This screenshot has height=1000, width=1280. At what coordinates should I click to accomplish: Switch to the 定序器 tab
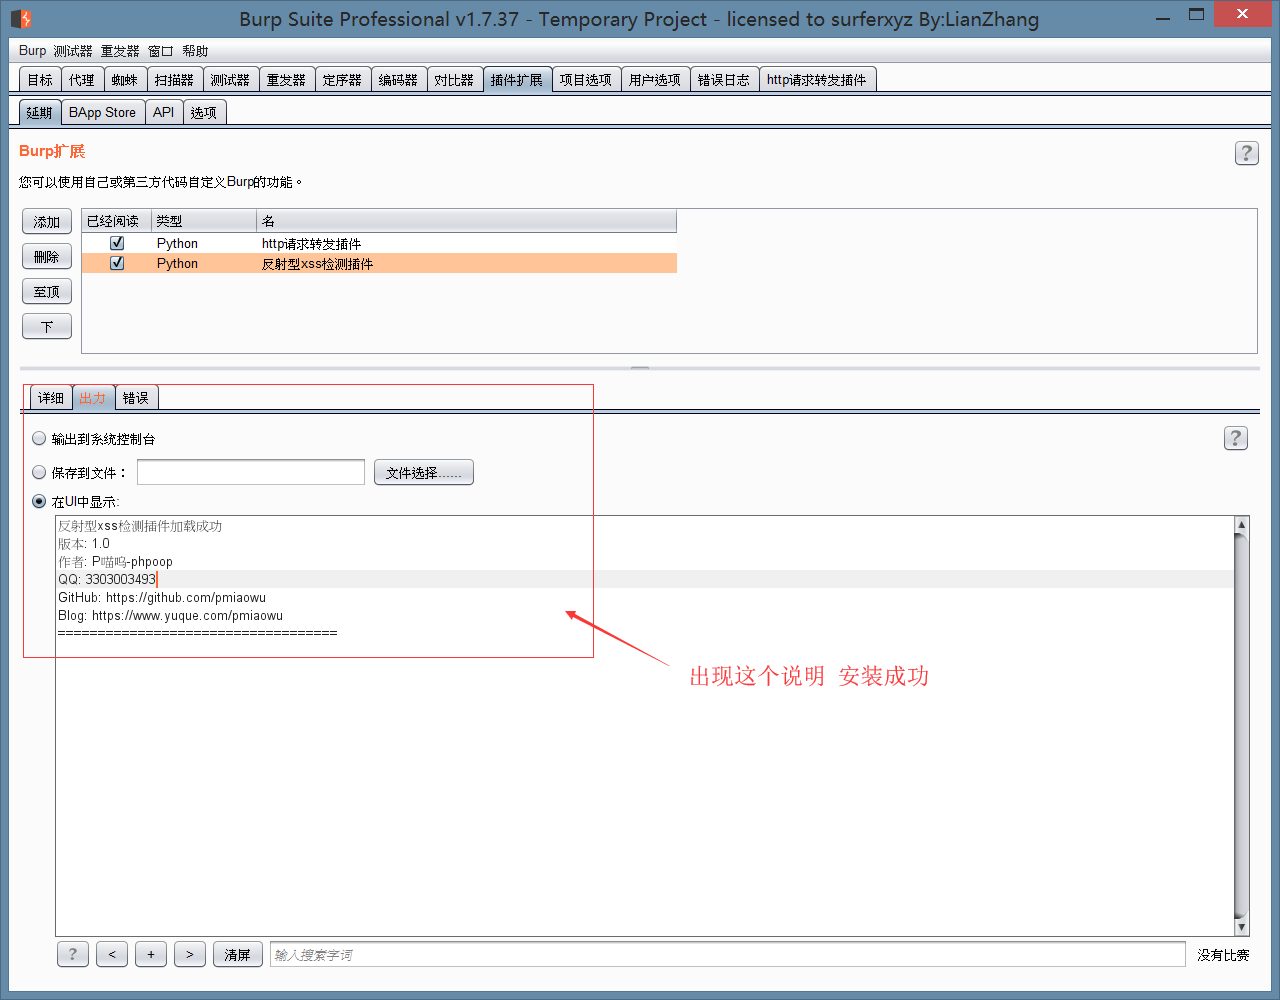click(343, 80)
